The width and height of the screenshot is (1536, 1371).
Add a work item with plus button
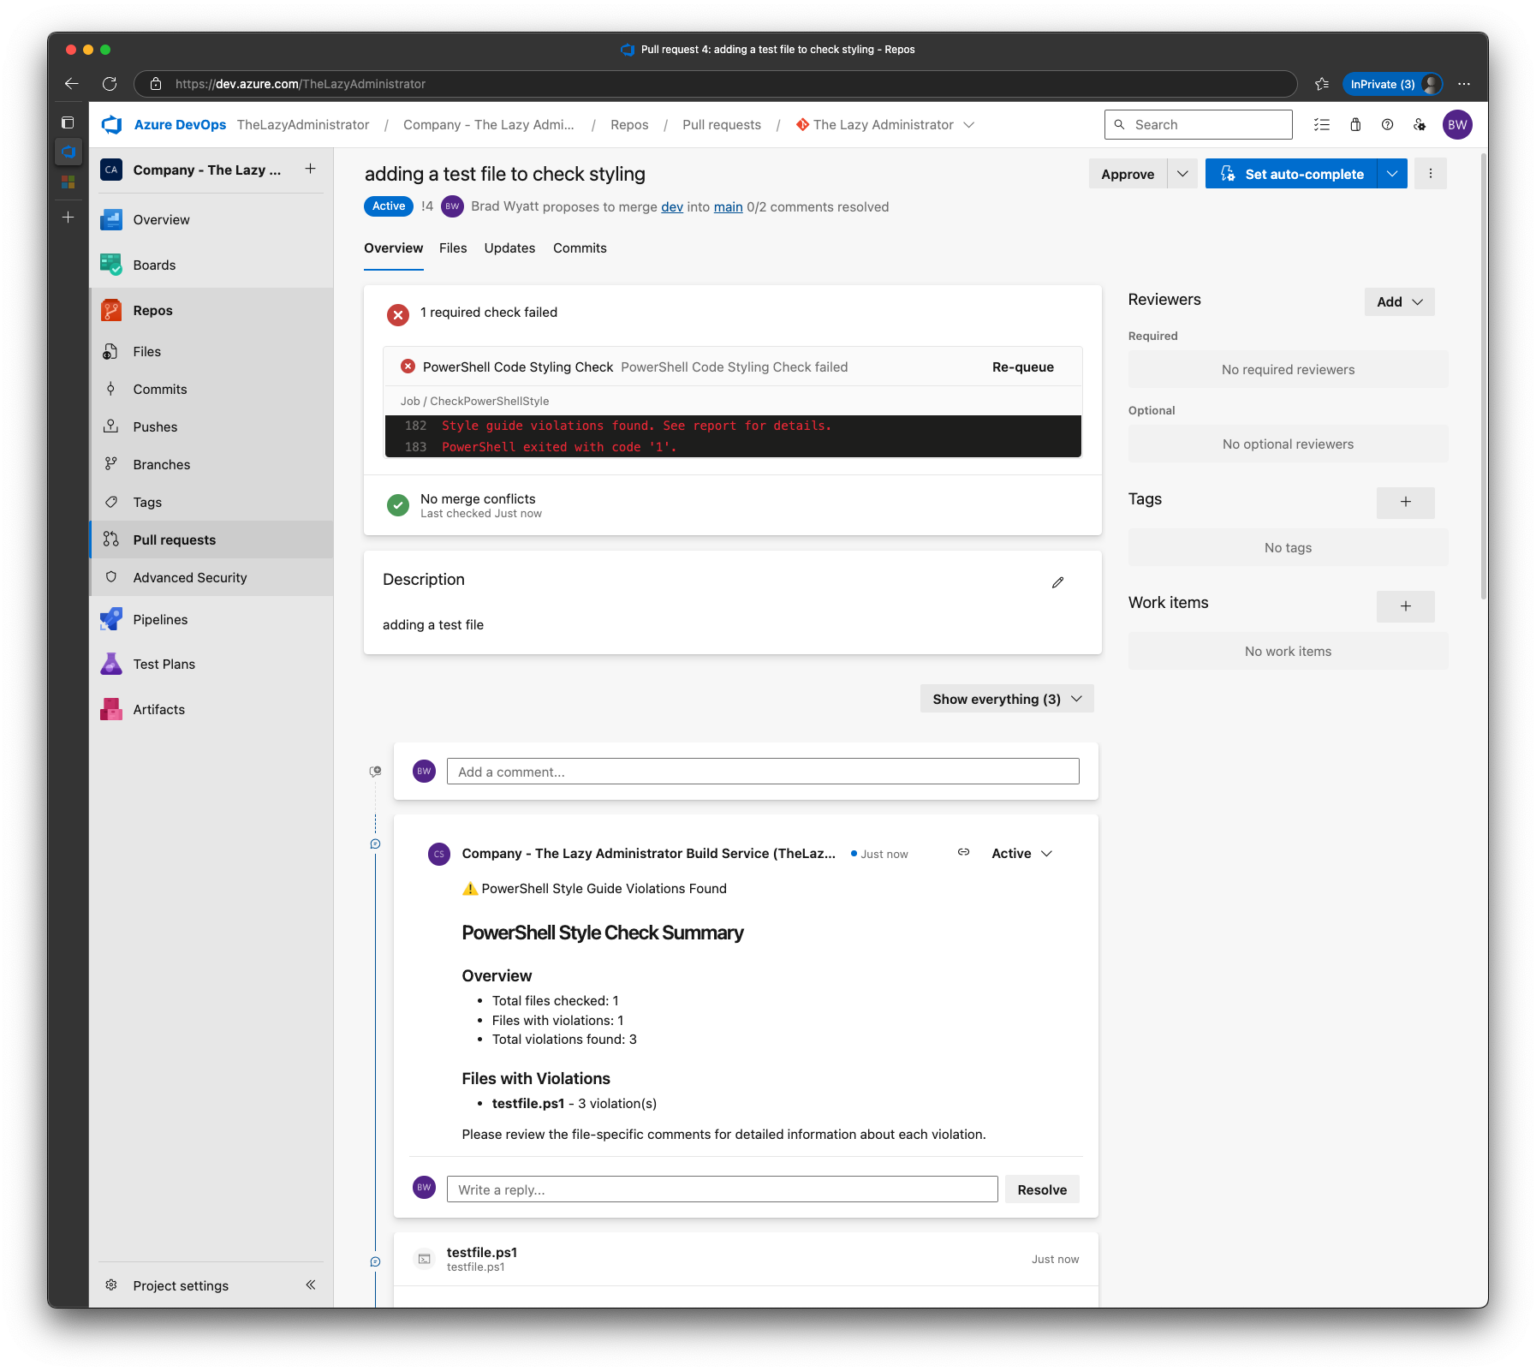coord(1406,607)
